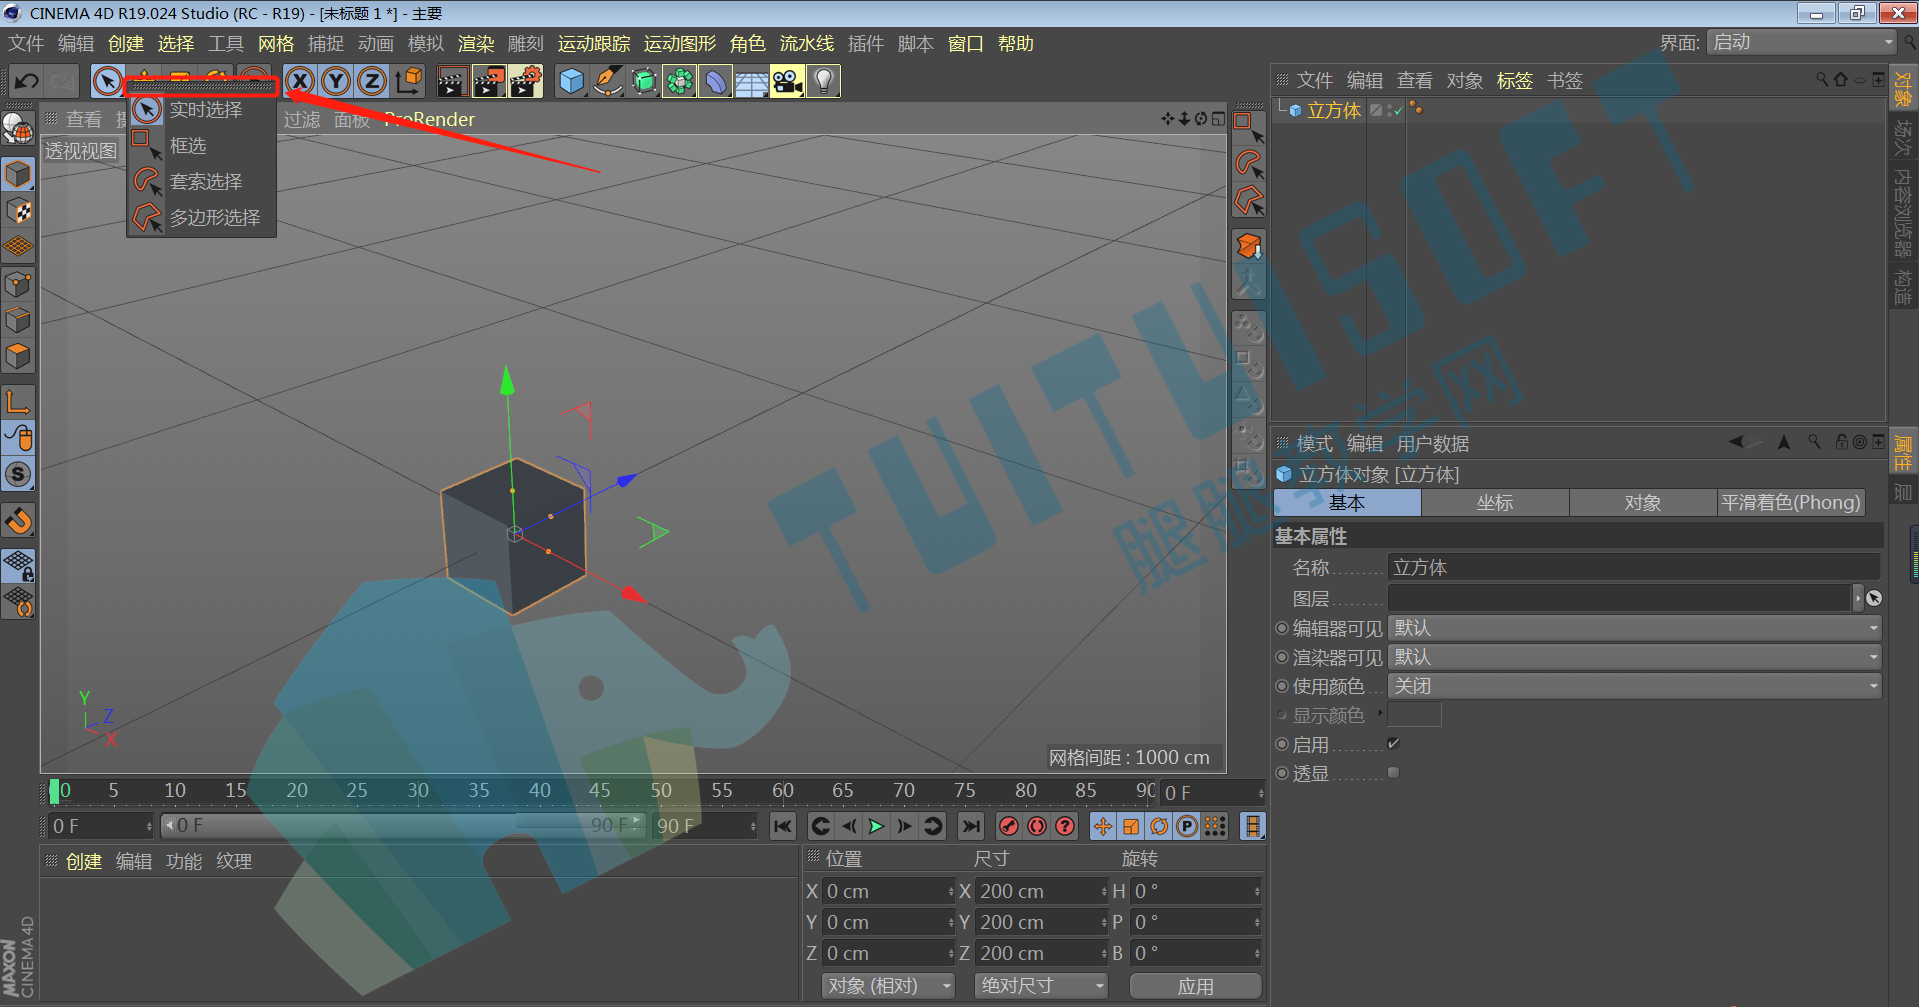1919x1007 pixels.
Task: Go to start of animation
Action: 783,826
